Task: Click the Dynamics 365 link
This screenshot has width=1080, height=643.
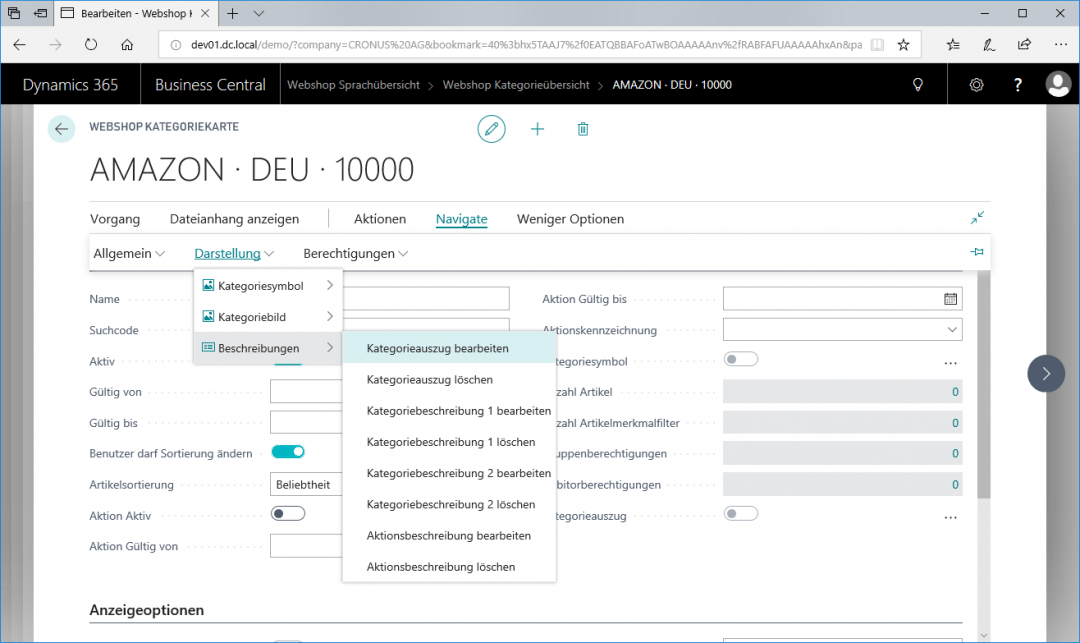Action: 70,85
